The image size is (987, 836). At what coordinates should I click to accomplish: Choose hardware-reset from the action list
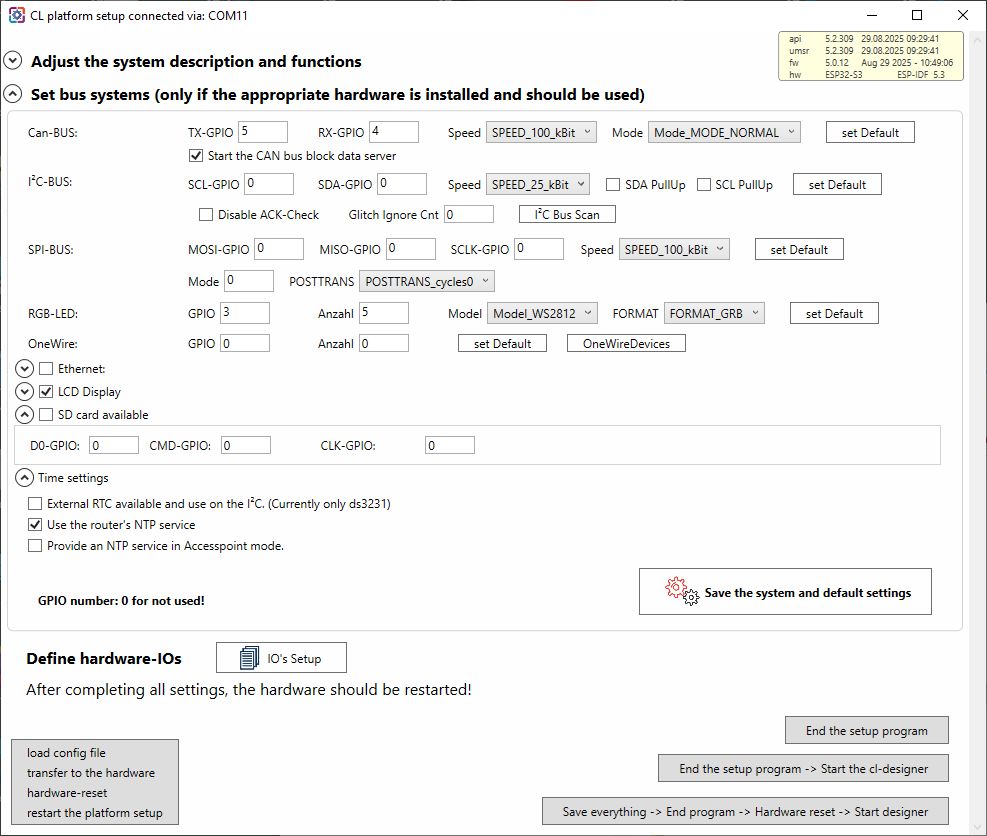coord(68,793)
